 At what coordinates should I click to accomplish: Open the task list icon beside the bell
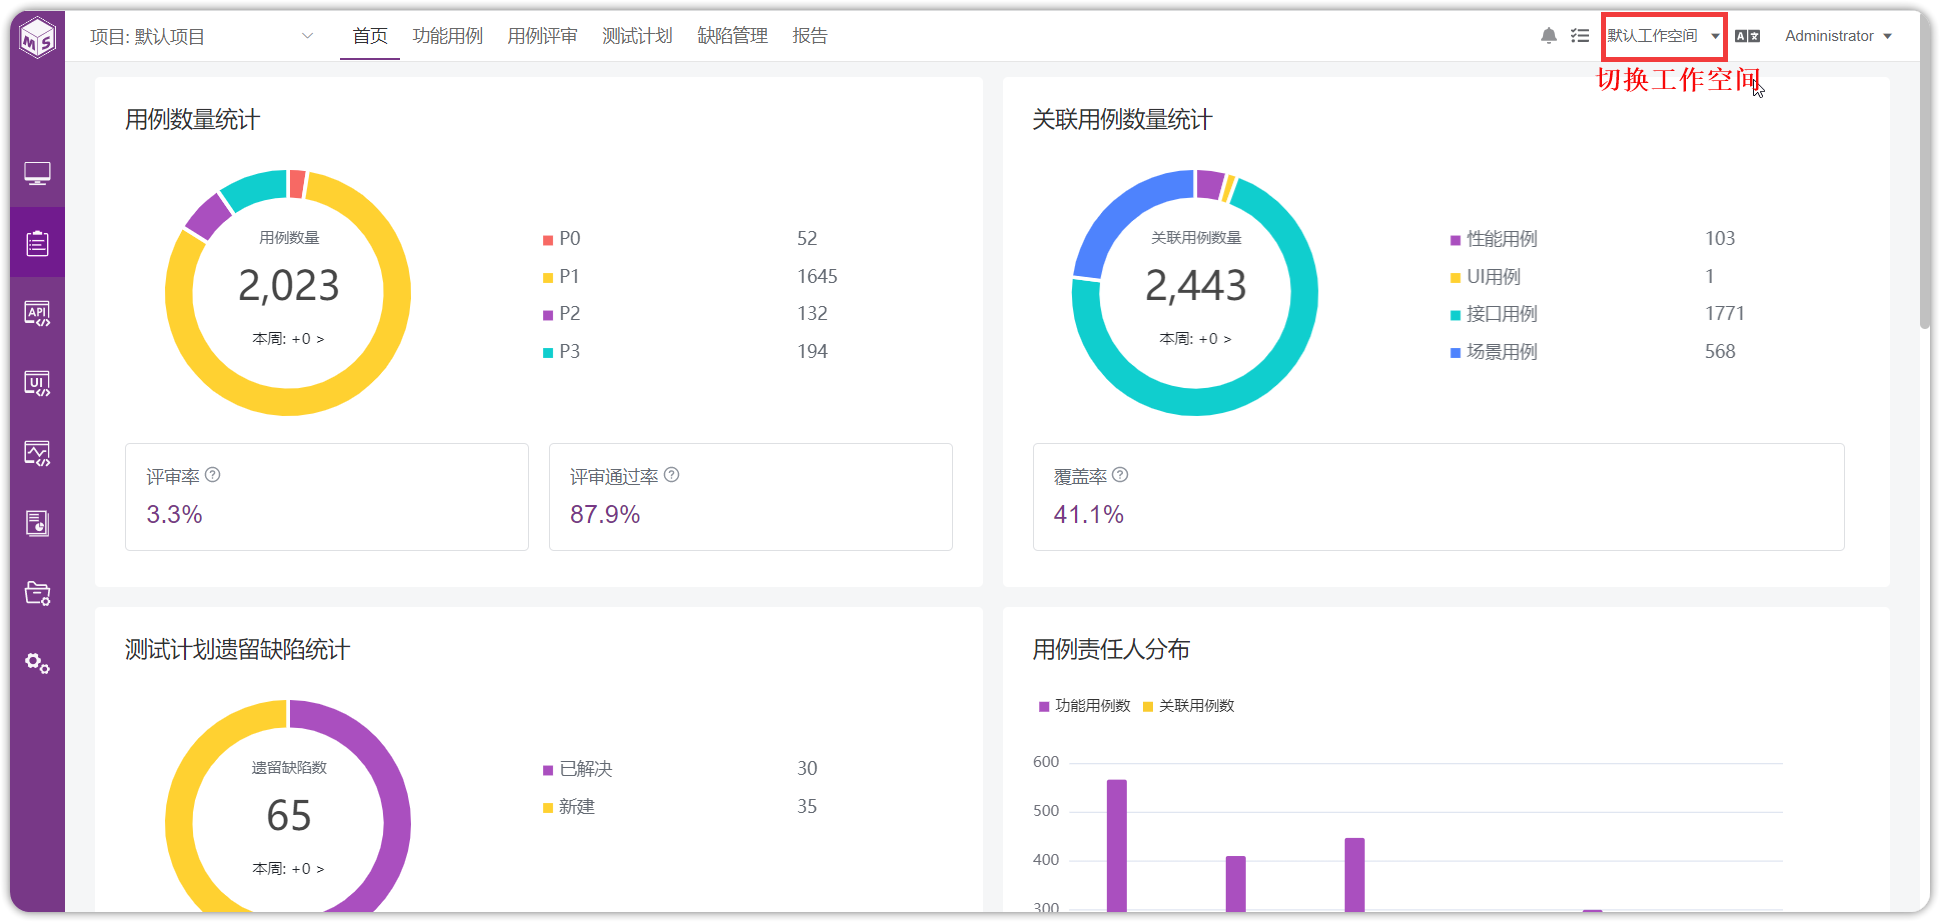click(x=1580, y=36)
